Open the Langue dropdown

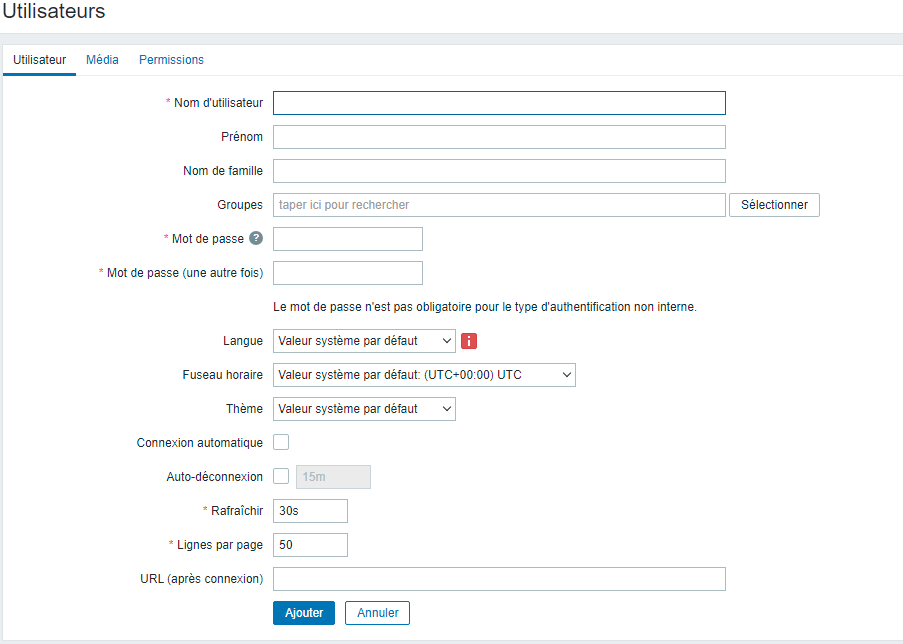tap(364, 341)
